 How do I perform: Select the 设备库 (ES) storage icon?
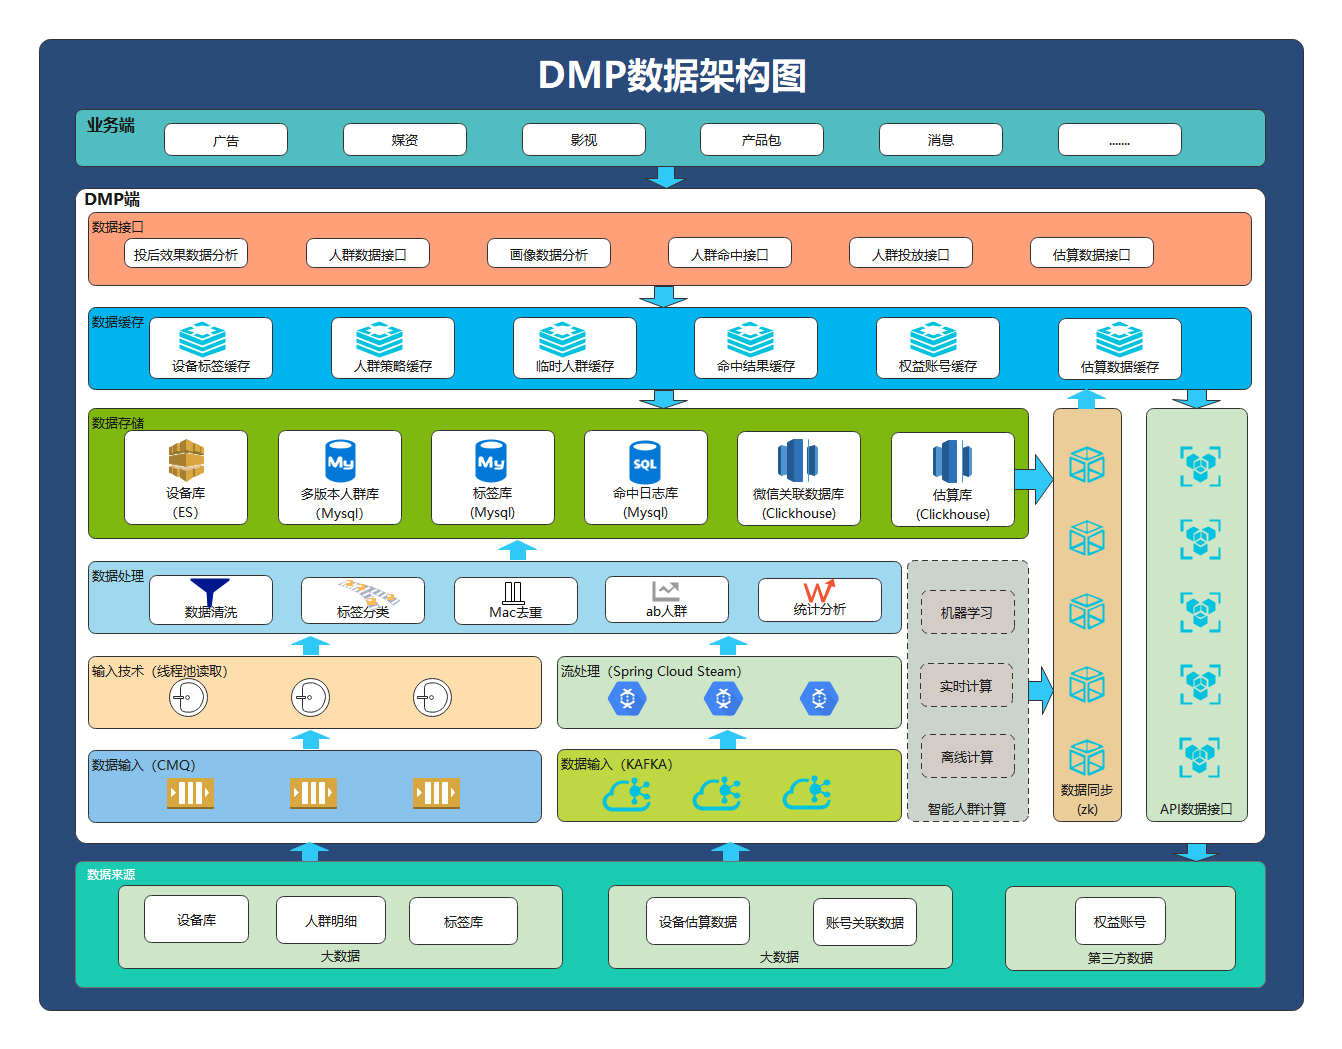pos(186,460)
